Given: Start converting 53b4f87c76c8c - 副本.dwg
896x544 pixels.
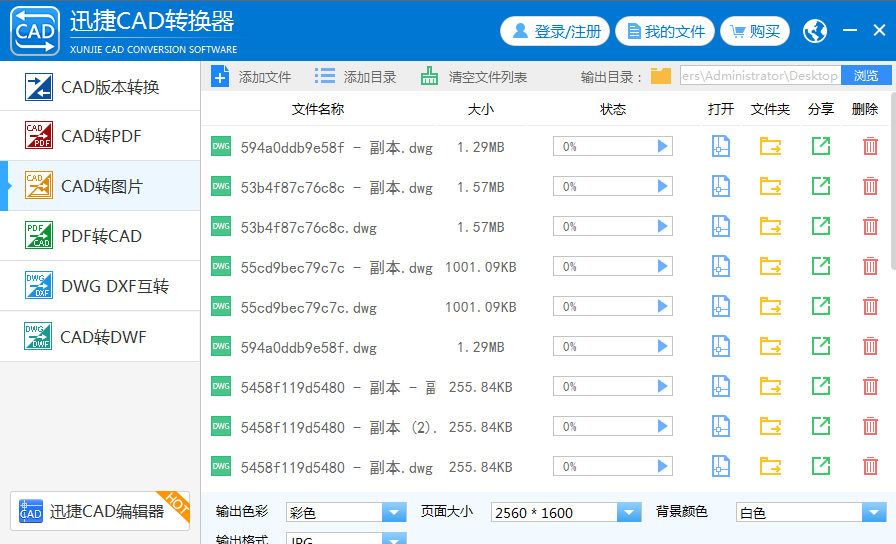Looking at the screenshot, I should tap(662, 186).
